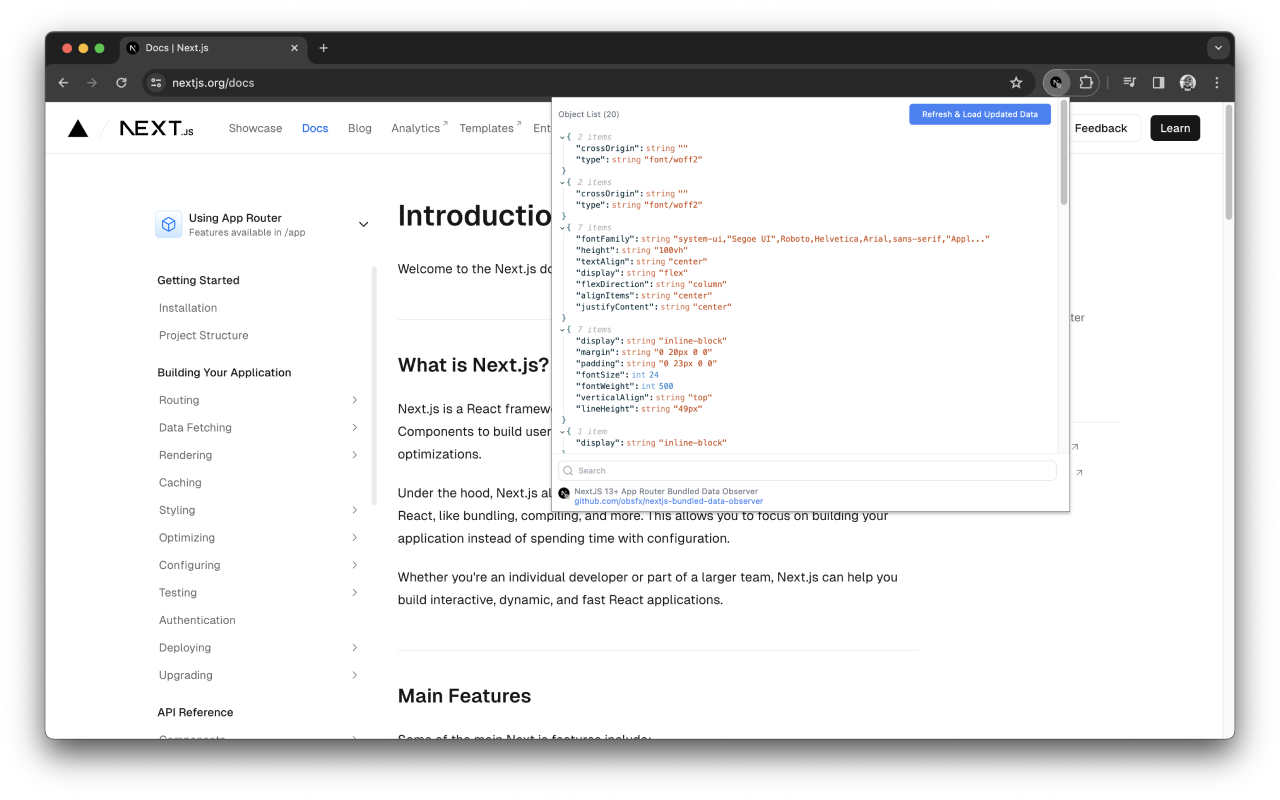Open the Data Fetching sidebar link
Viewport: 1280px width, 800px height.
click(x=195, y=428)
